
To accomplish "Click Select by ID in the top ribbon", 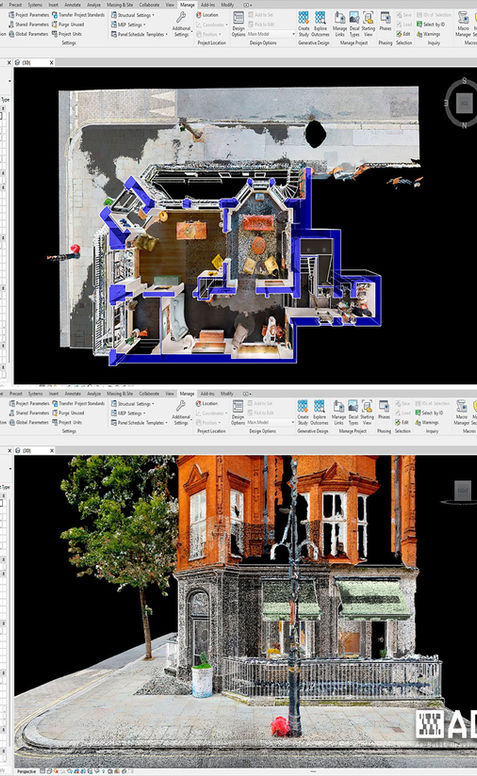I will (x=430, y=24).
